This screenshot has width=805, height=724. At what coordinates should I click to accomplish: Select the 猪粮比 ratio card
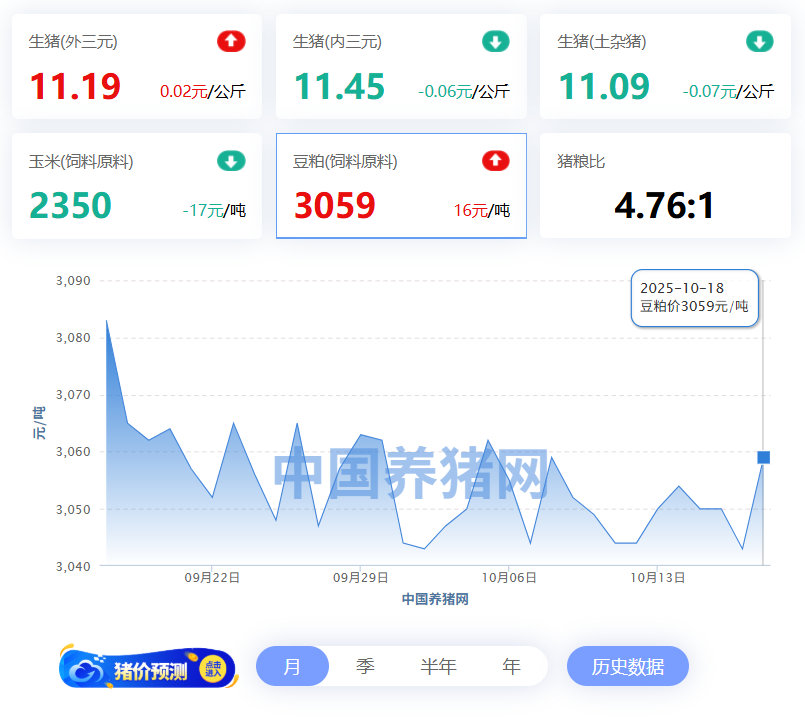pyautogui.click(x=665, y=186)
